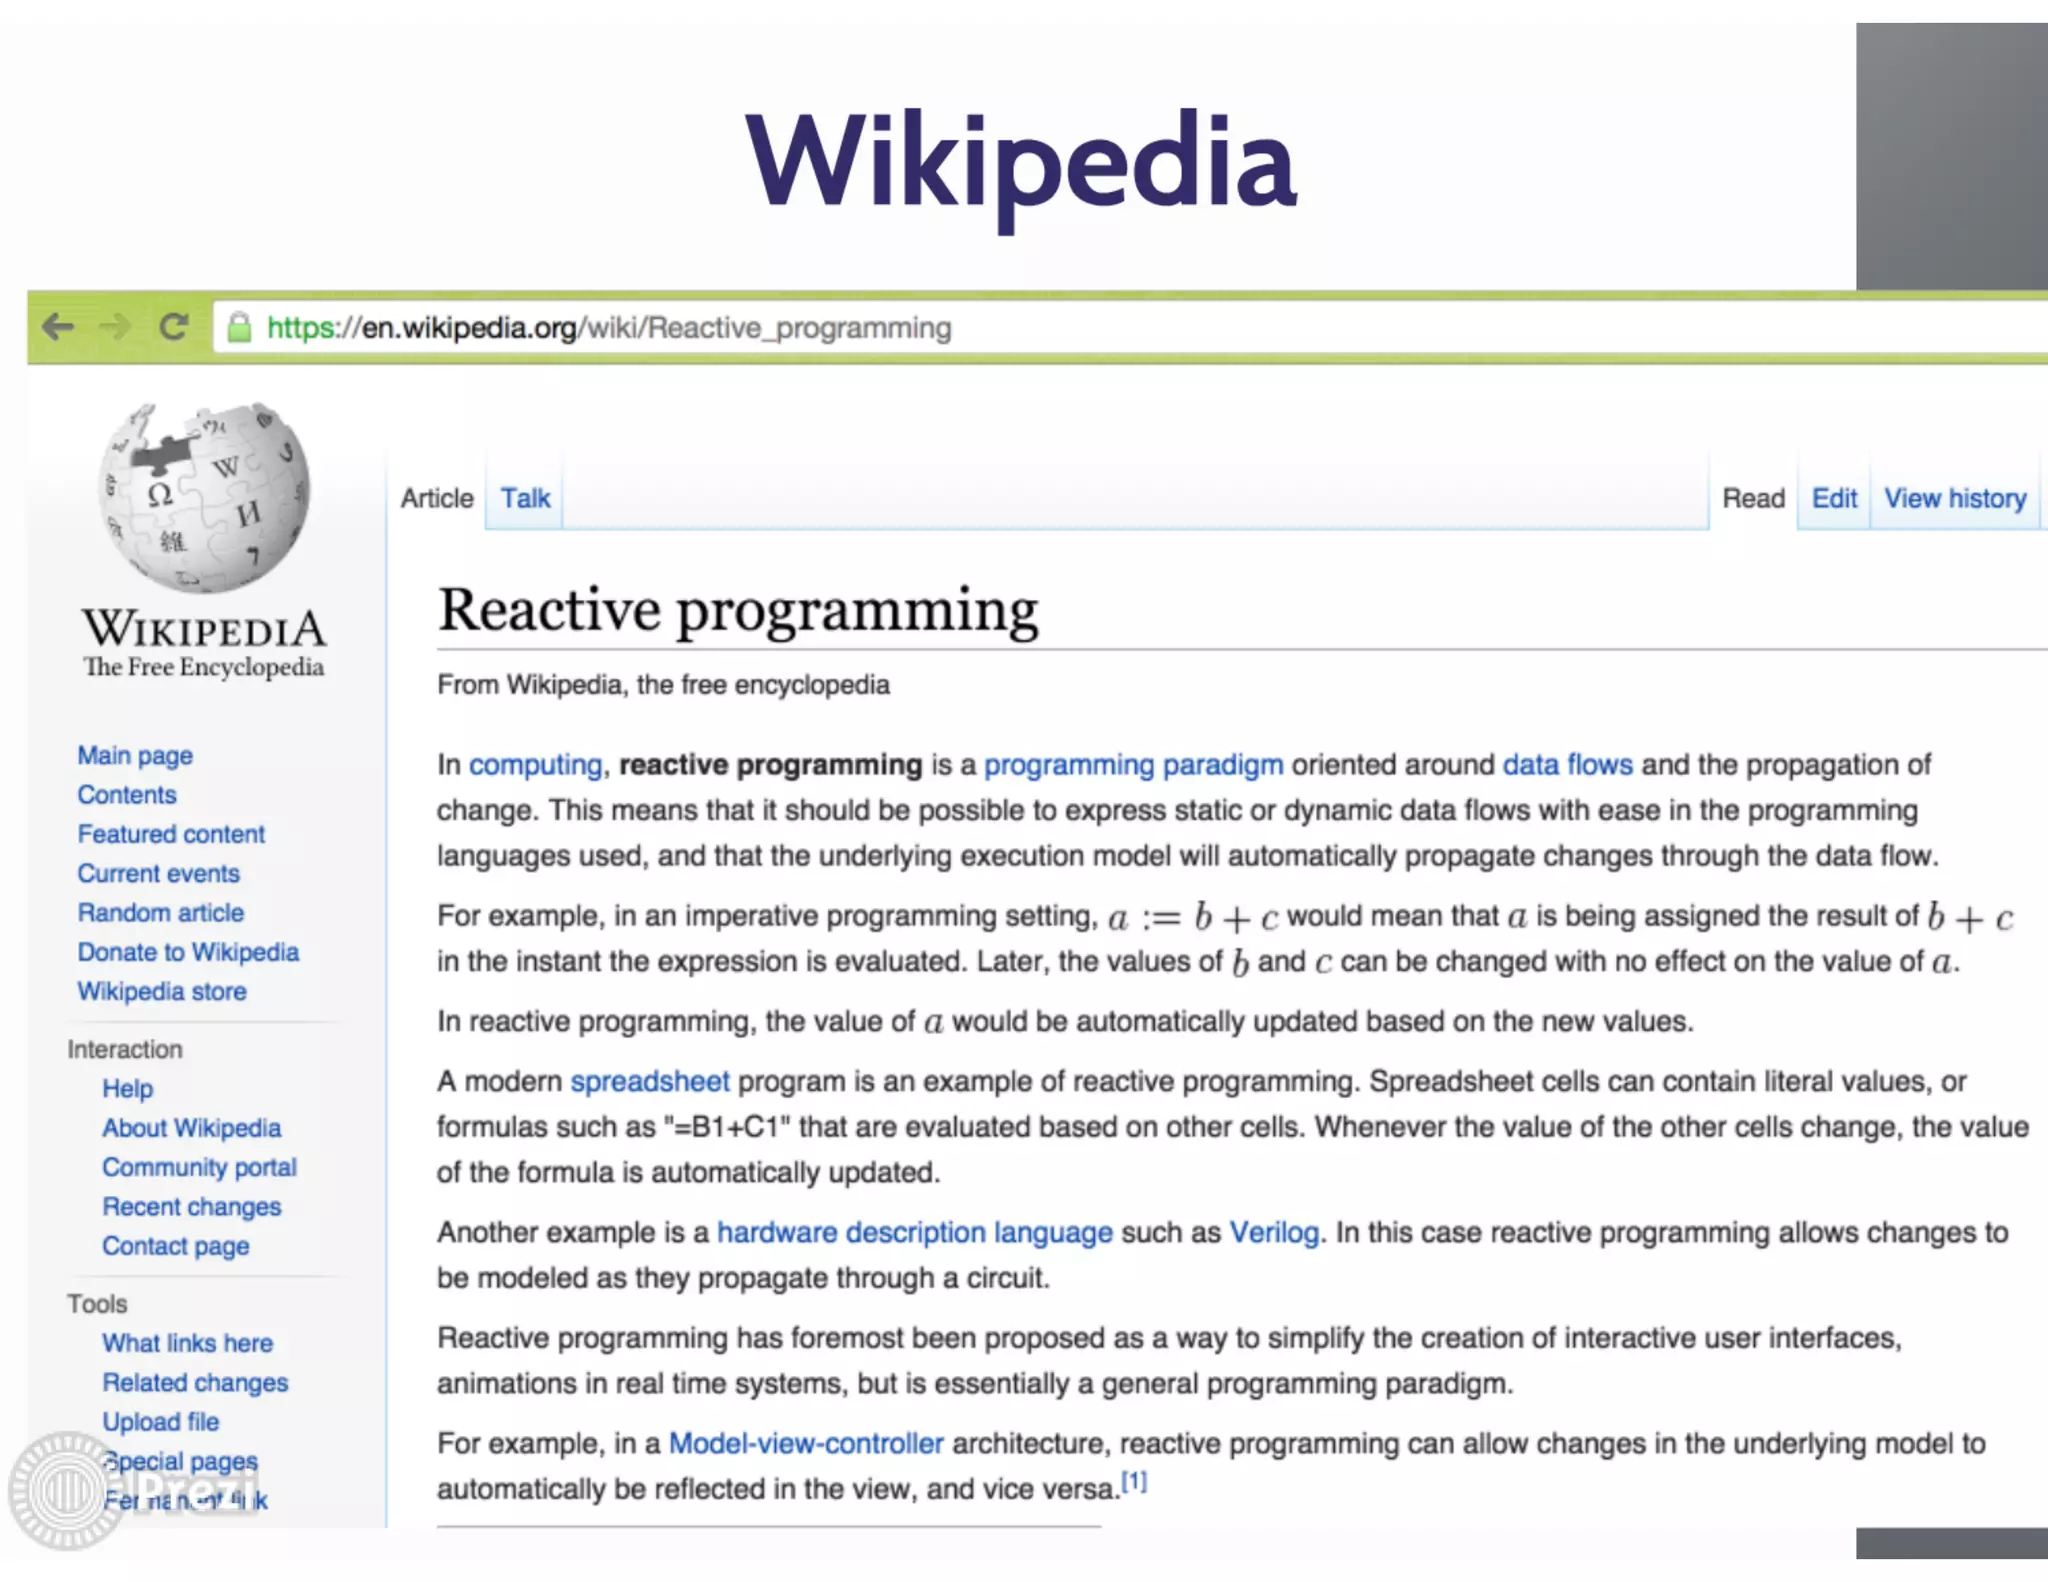Click Donate to Wikipedia link
Image resolution: width=2048 pixels, height=1582 pixels.
pos(188,952)
